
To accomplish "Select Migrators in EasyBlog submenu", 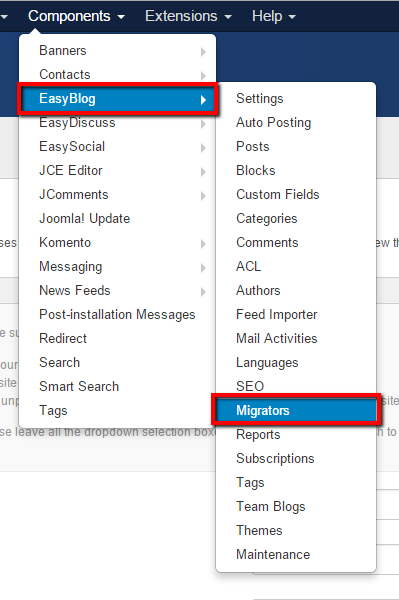I will click(296, 411).
